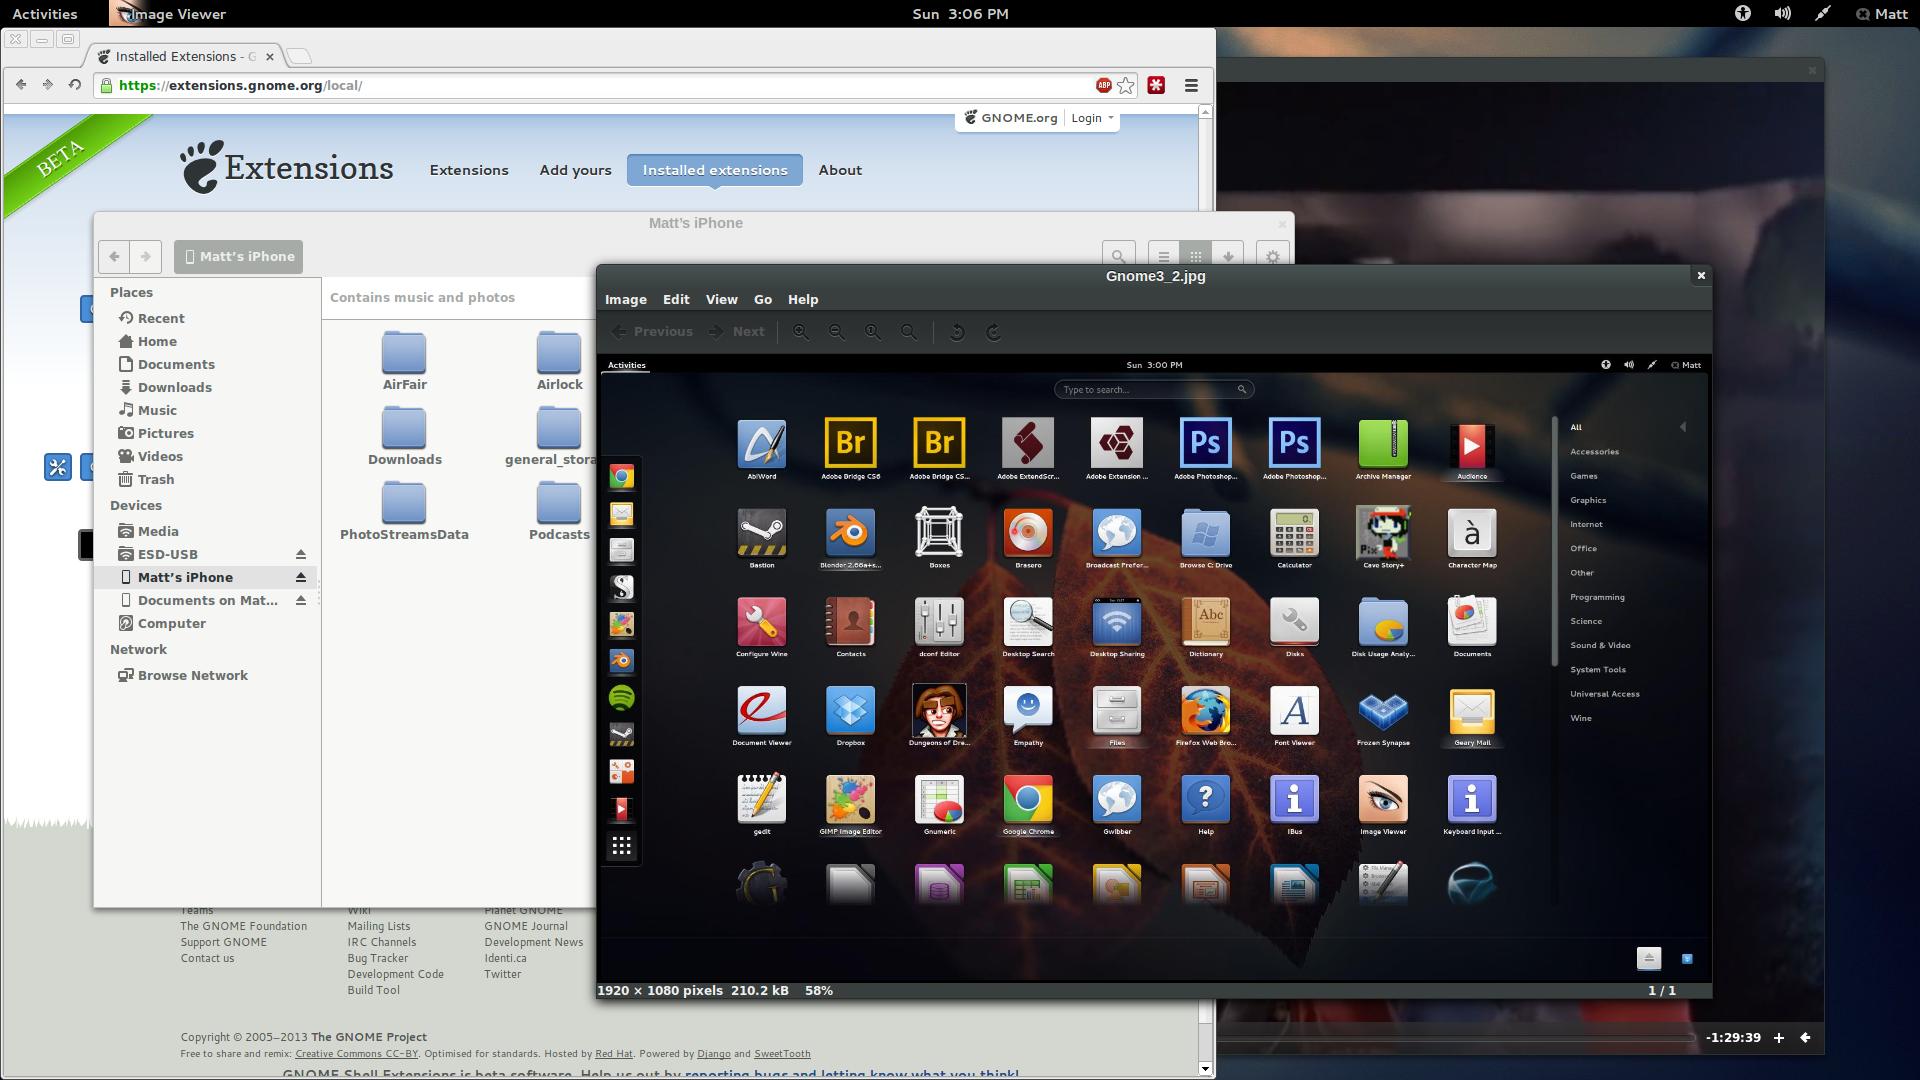The image size is (1920, 1080).
Task: Follow the Creative Commons CC-BY link
Action: (356, 1053)
